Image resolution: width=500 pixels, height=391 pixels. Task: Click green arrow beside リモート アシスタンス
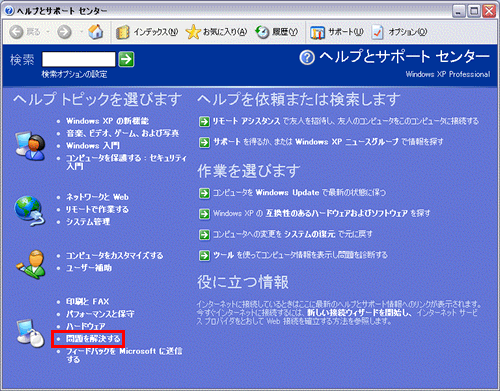pos(204,122)
